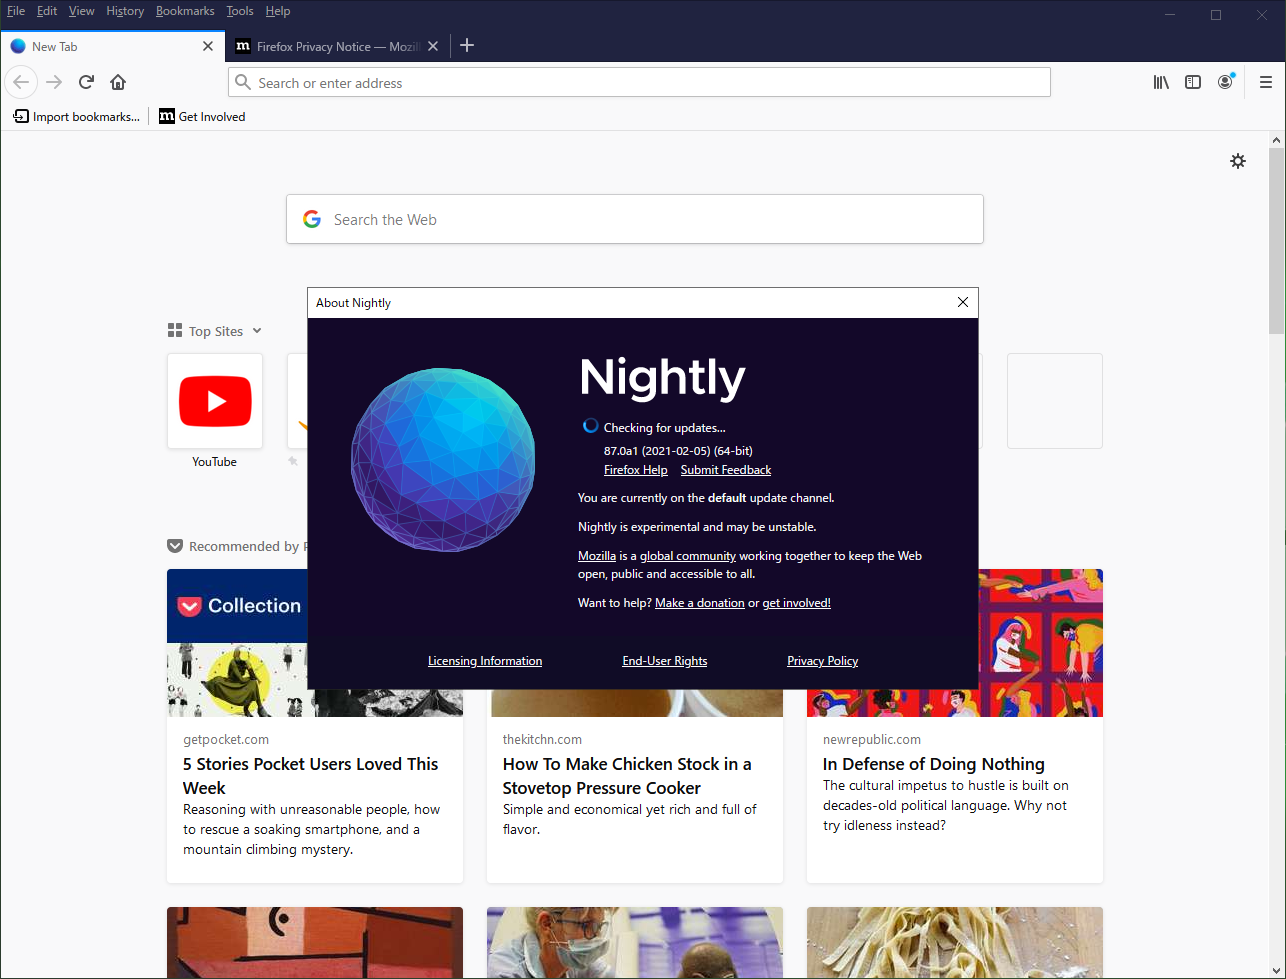Screen dimensions: 1286x979
Task: Open the History menu
Action: (125, 11)
